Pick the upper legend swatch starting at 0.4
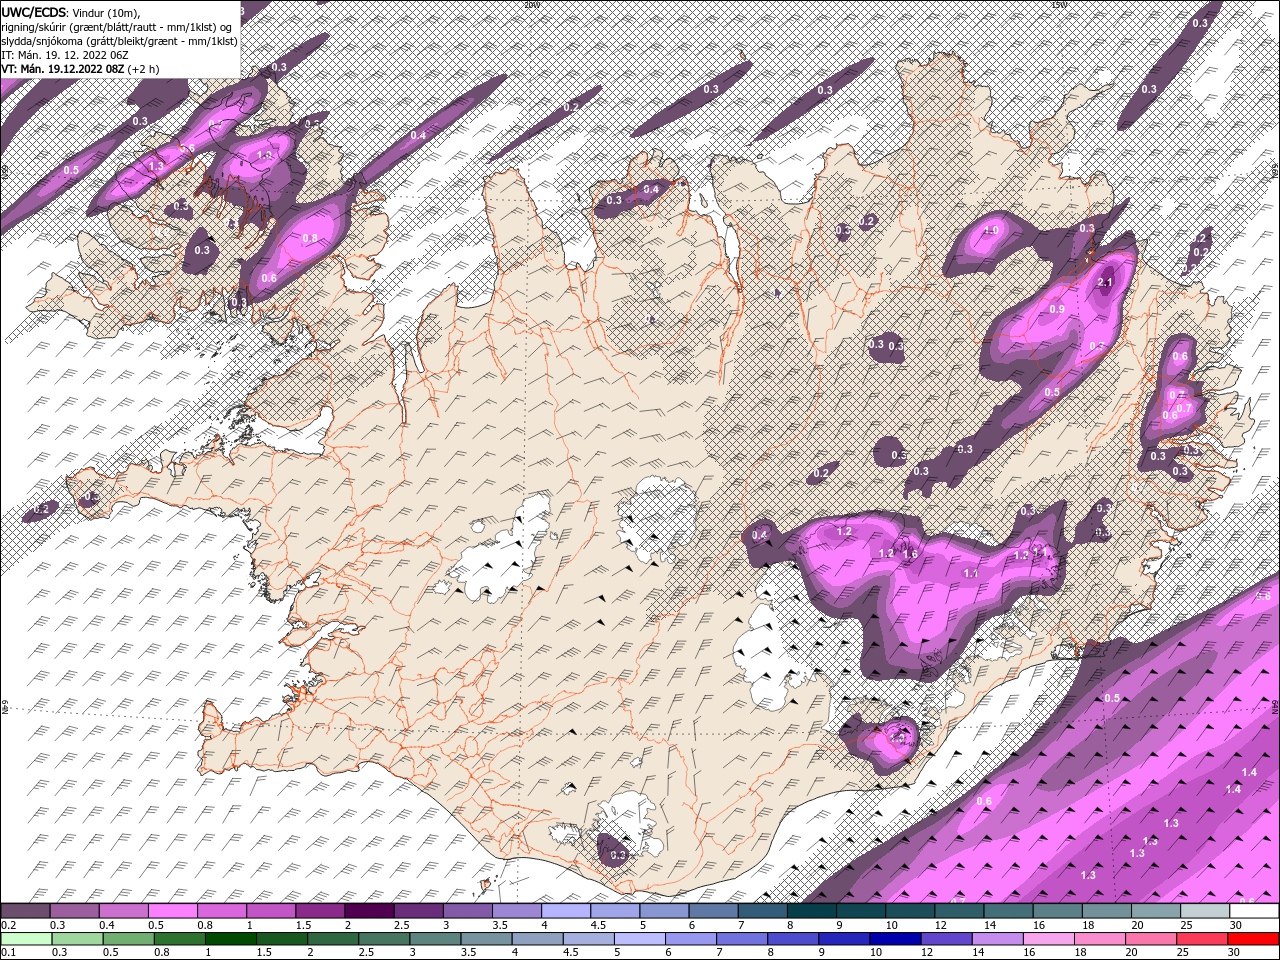The image size is (1280, 960). (124, 911)
